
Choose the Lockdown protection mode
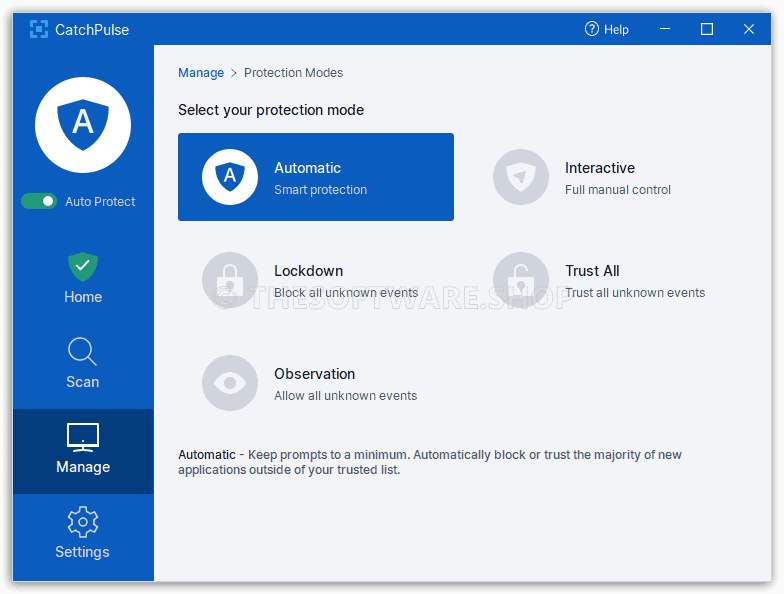click(x=316, y=280)
